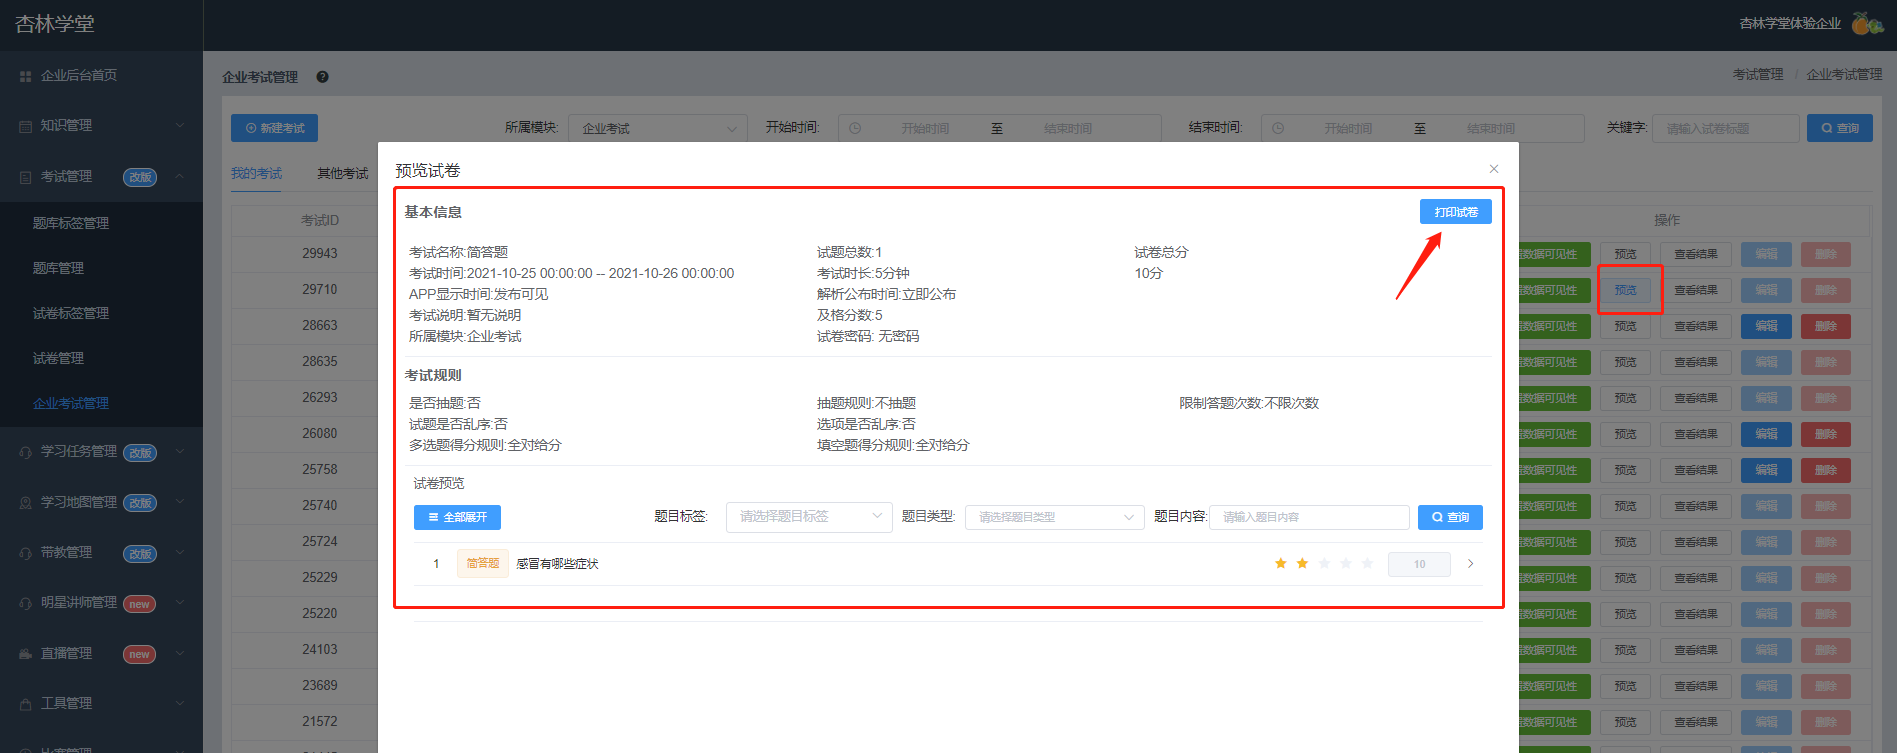
Task: Click the help question-mark icon beside 企业考试管理
Action: click(x=322, y=77)
